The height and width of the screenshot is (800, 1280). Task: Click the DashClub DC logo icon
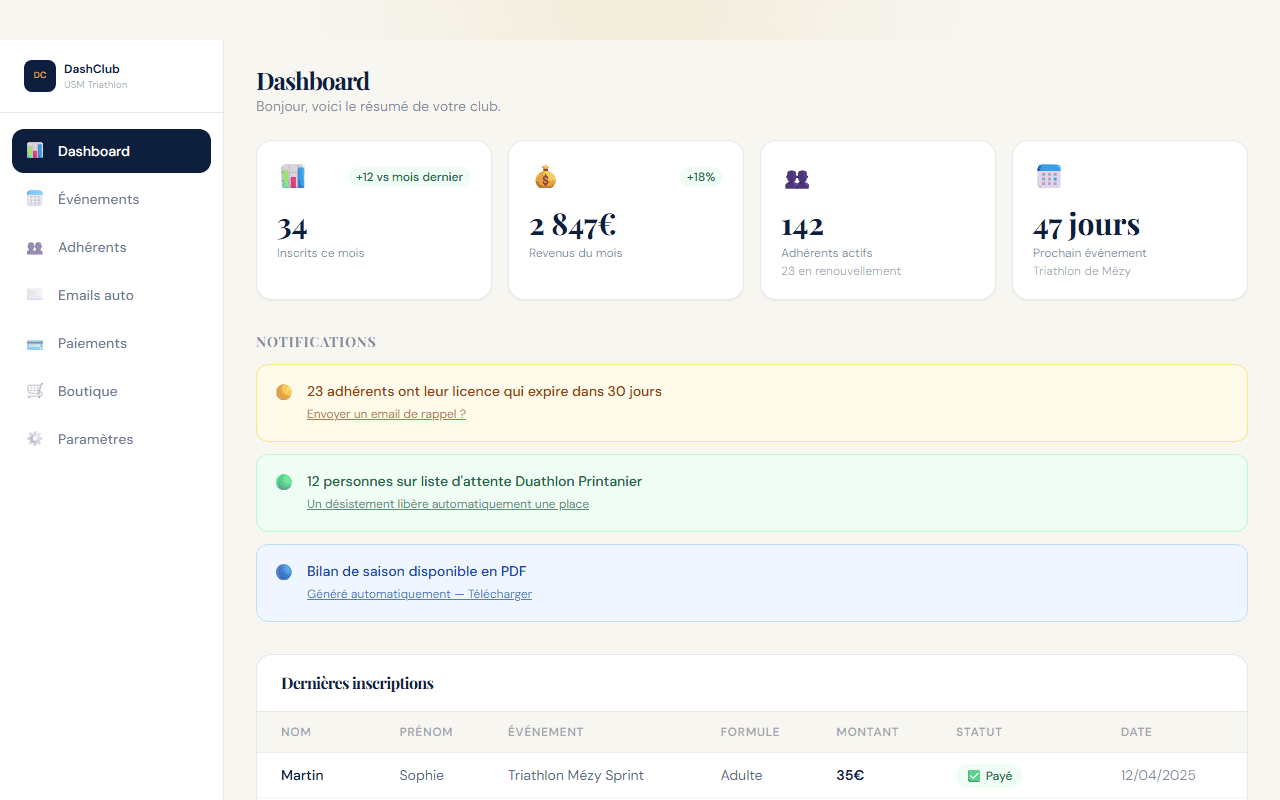(x=40, y=76)
